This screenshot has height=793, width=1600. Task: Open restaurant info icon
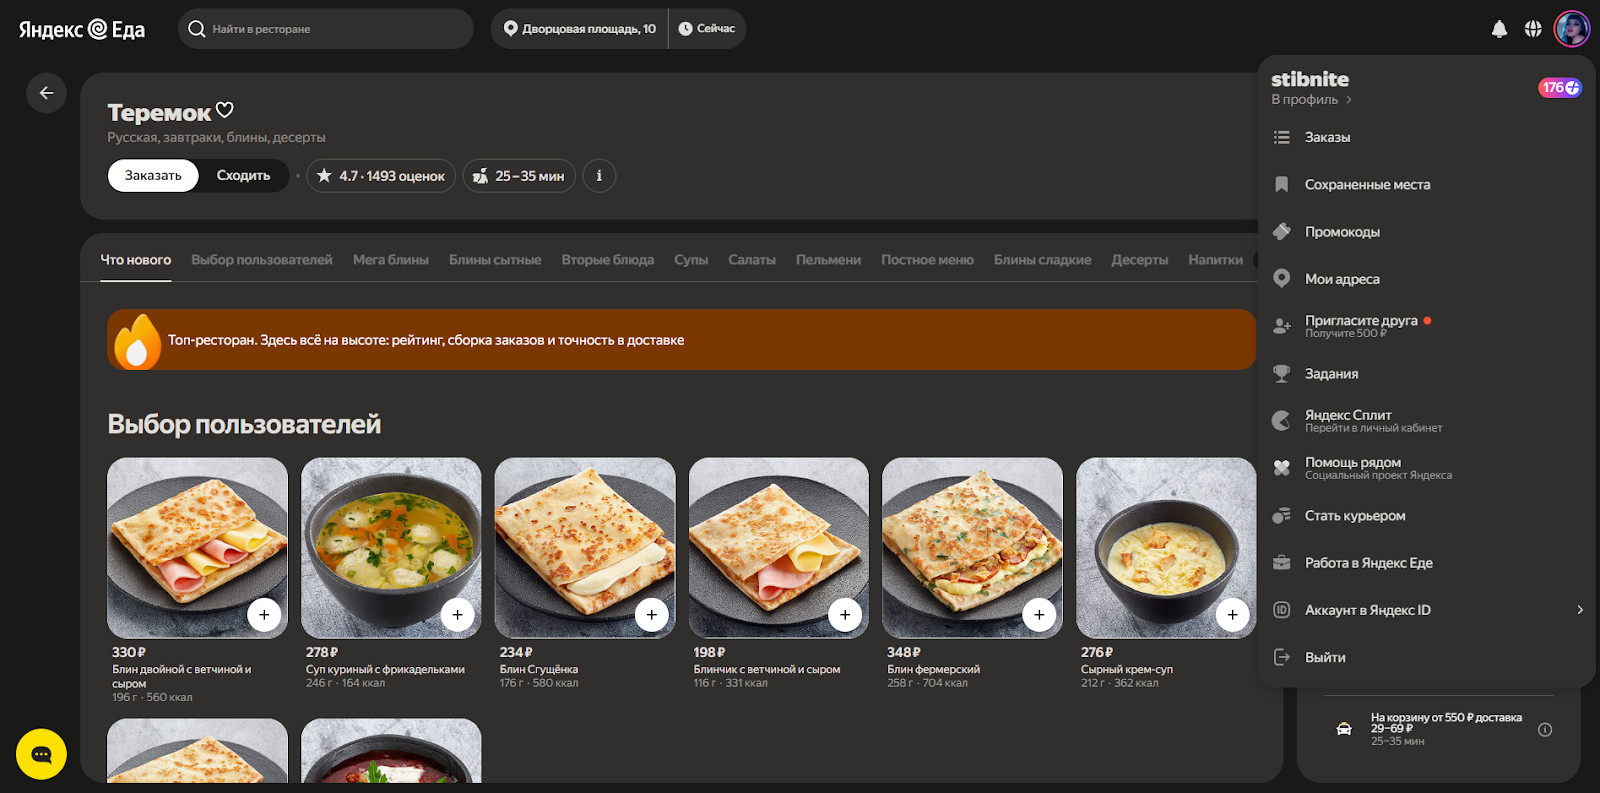tap(599, 176)
